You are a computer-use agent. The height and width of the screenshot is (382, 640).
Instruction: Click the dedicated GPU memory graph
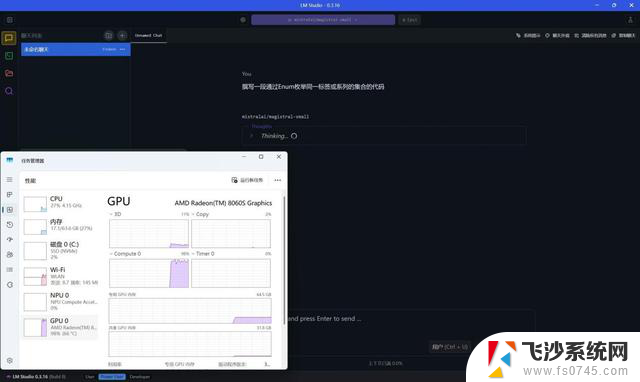190,311
